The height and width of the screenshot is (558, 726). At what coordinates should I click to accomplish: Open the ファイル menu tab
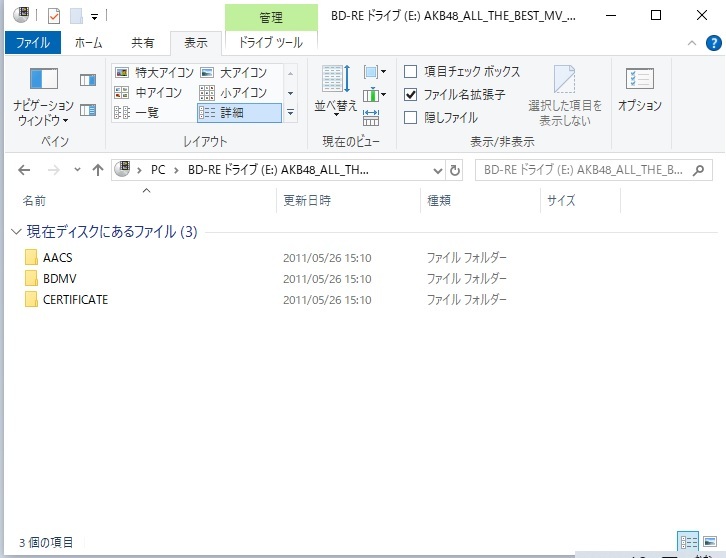click(x=33, y=43)
